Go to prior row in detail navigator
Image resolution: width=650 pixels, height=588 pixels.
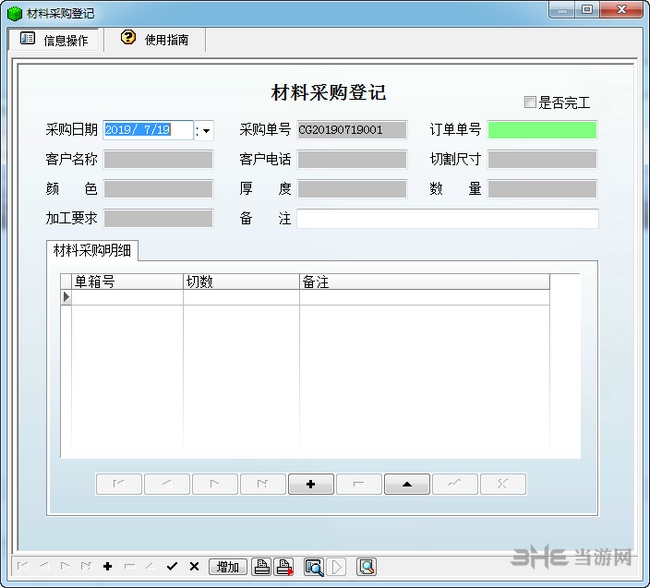(x=167, y=484)
